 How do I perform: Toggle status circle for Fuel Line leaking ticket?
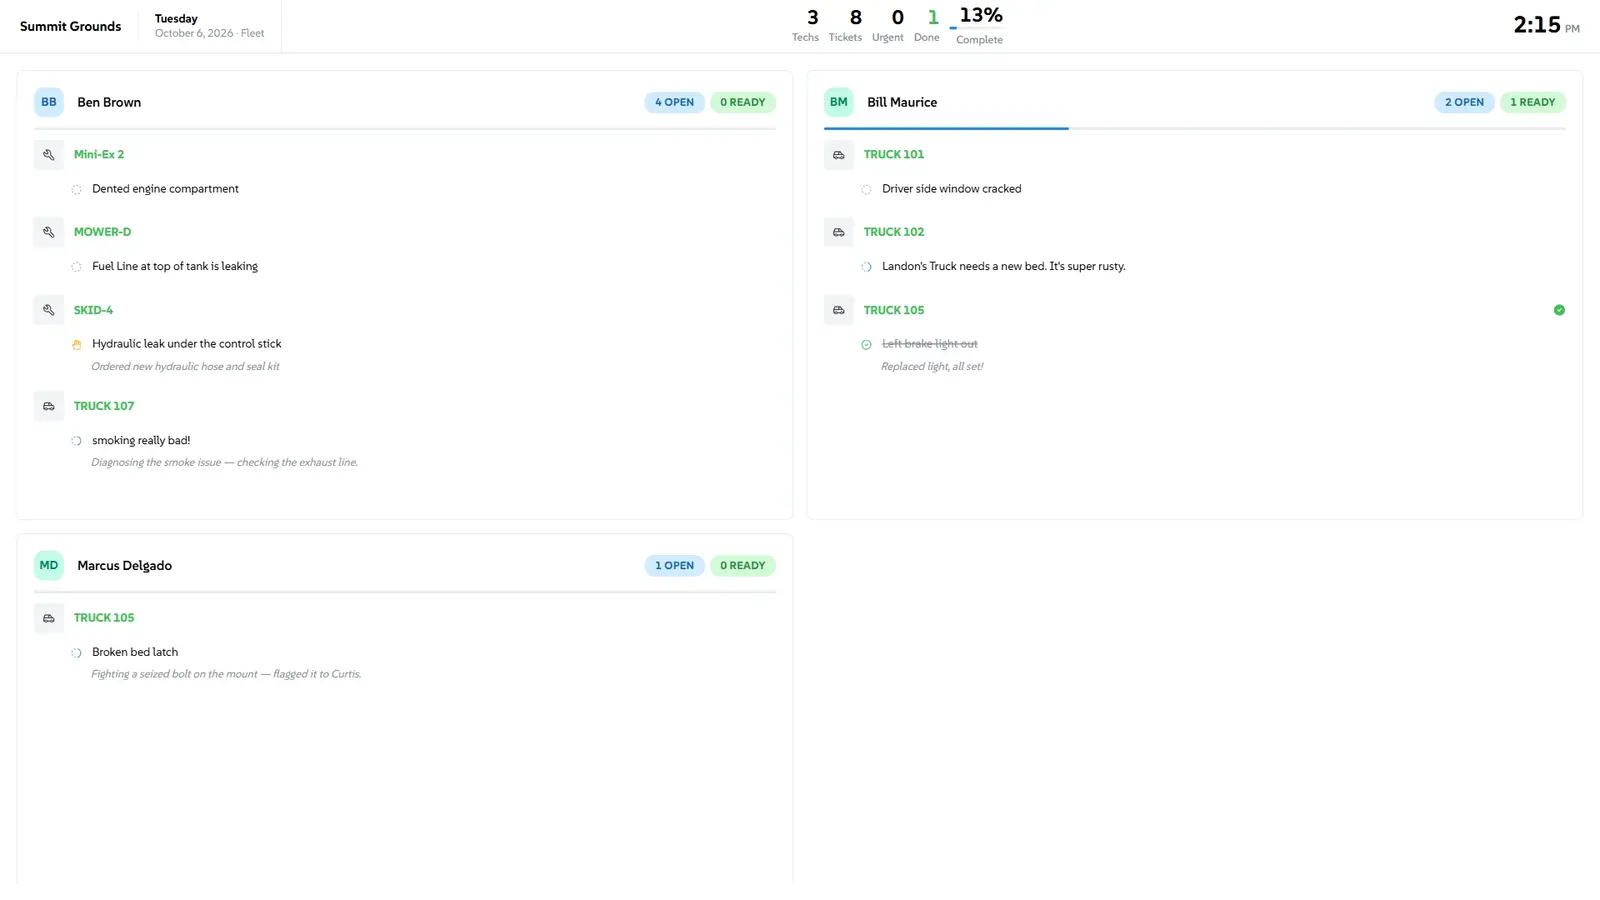point(76,267)
